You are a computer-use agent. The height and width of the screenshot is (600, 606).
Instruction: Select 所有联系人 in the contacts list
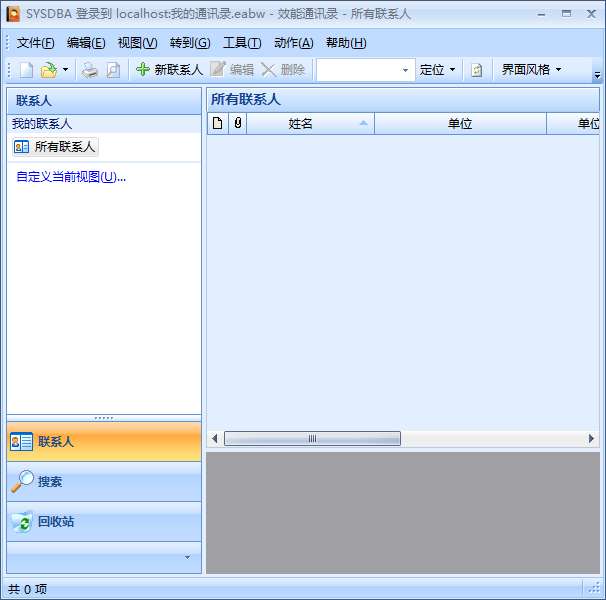(x=55, y=147)
